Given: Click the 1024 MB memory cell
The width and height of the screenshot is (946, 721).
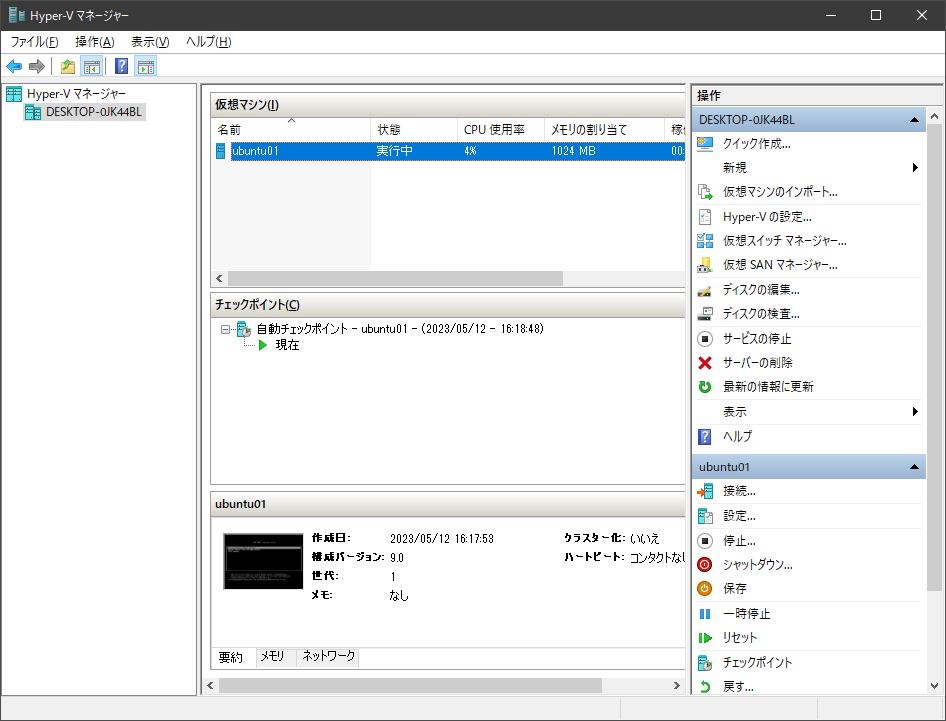Looking at the screenshot, I should click(573, 151).
